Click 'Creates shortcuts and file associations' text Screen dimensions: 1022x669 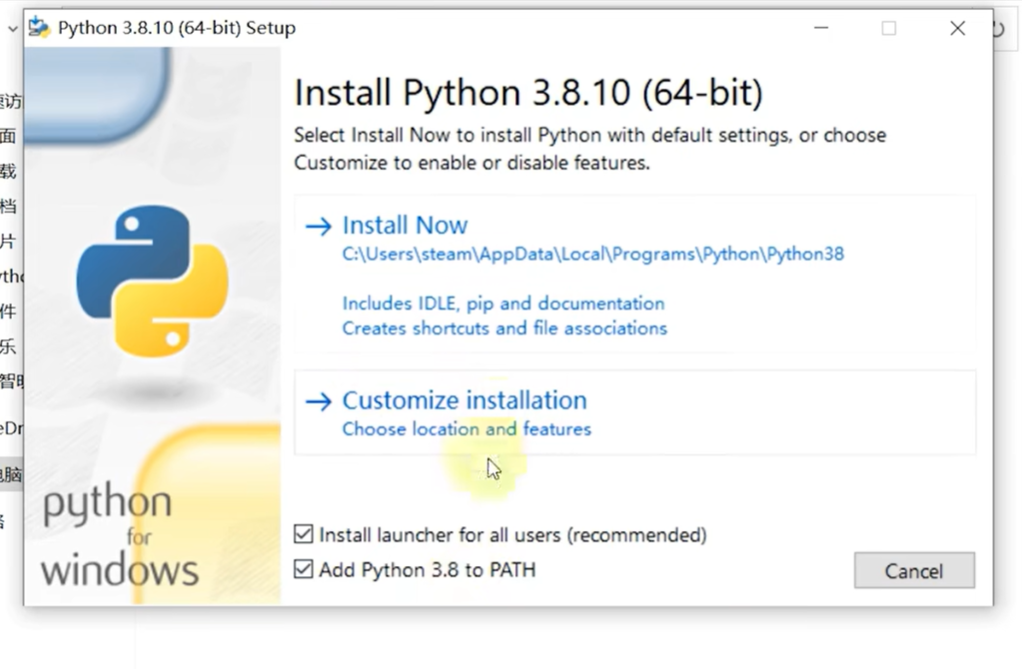coord(504,327)
